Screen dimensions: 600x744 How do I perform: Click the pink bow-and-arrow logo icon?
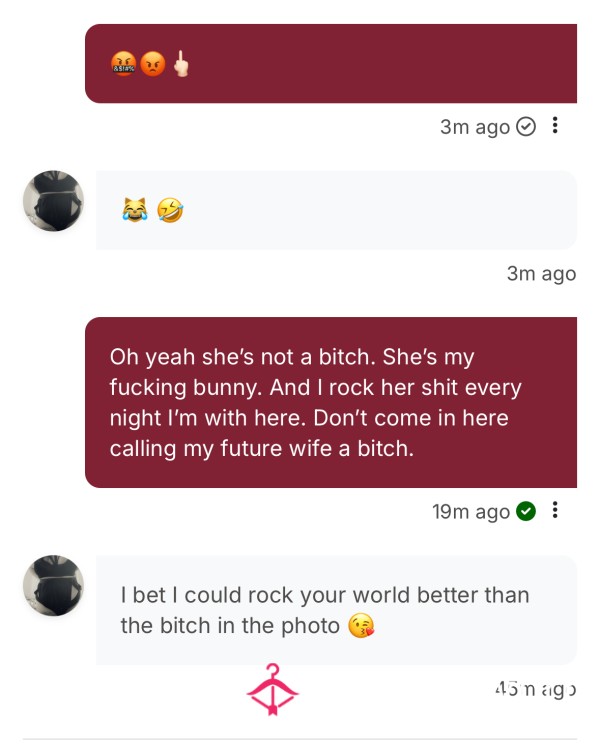click(x=273, y=689)
